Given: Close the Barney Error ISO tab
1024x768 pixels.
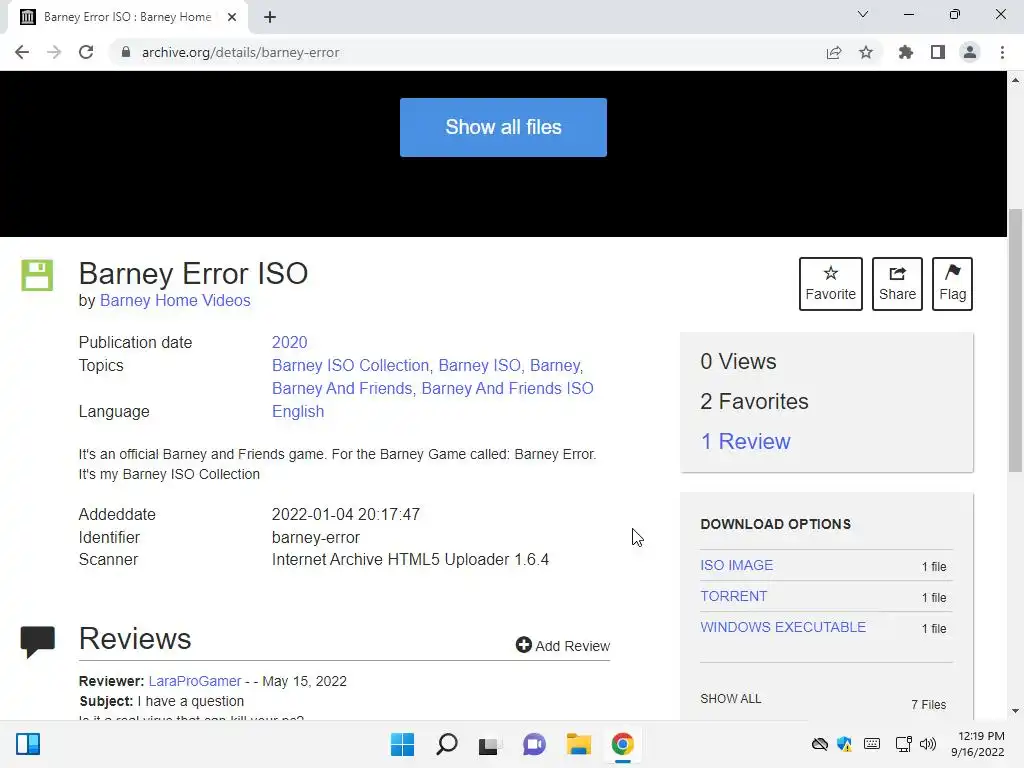Looking at the screenshot, I should click(x=232, y=17).
